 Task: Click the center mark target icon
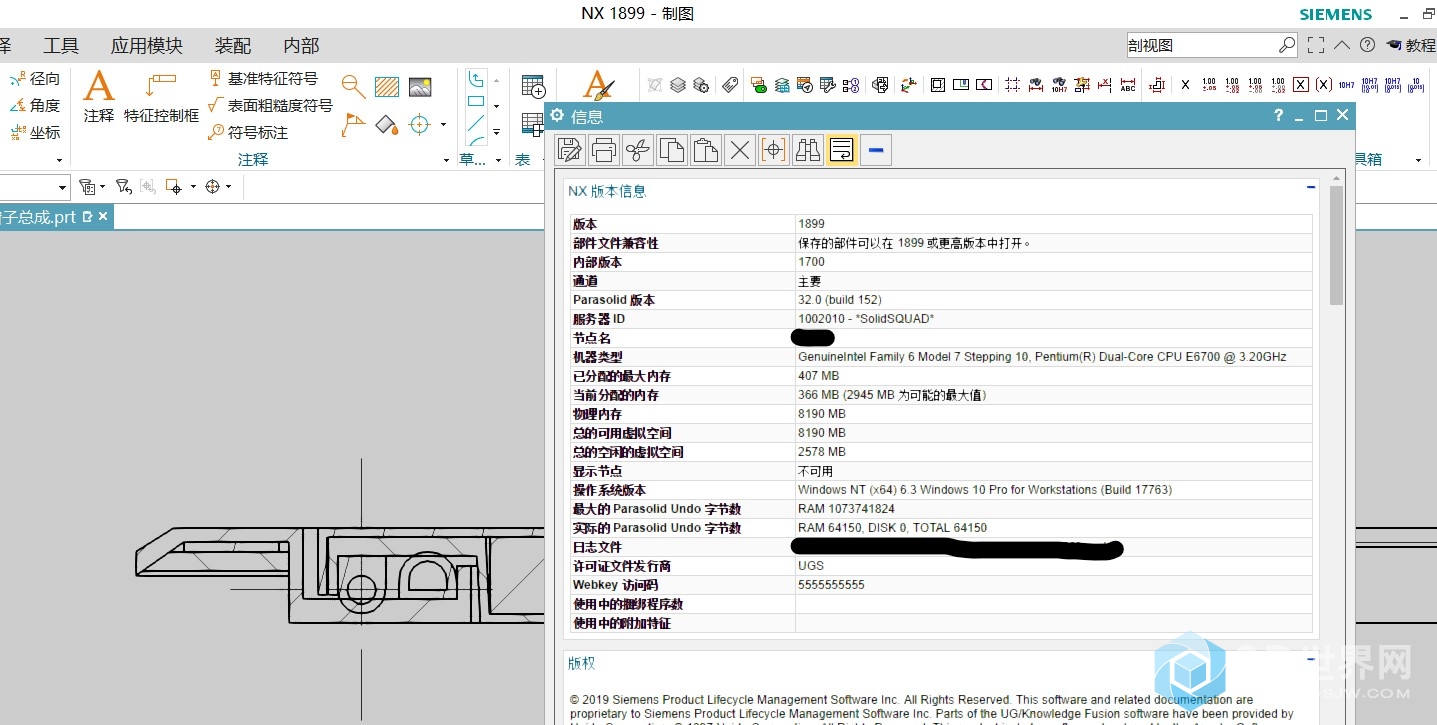pyautogui.click(x=419, y=125)
